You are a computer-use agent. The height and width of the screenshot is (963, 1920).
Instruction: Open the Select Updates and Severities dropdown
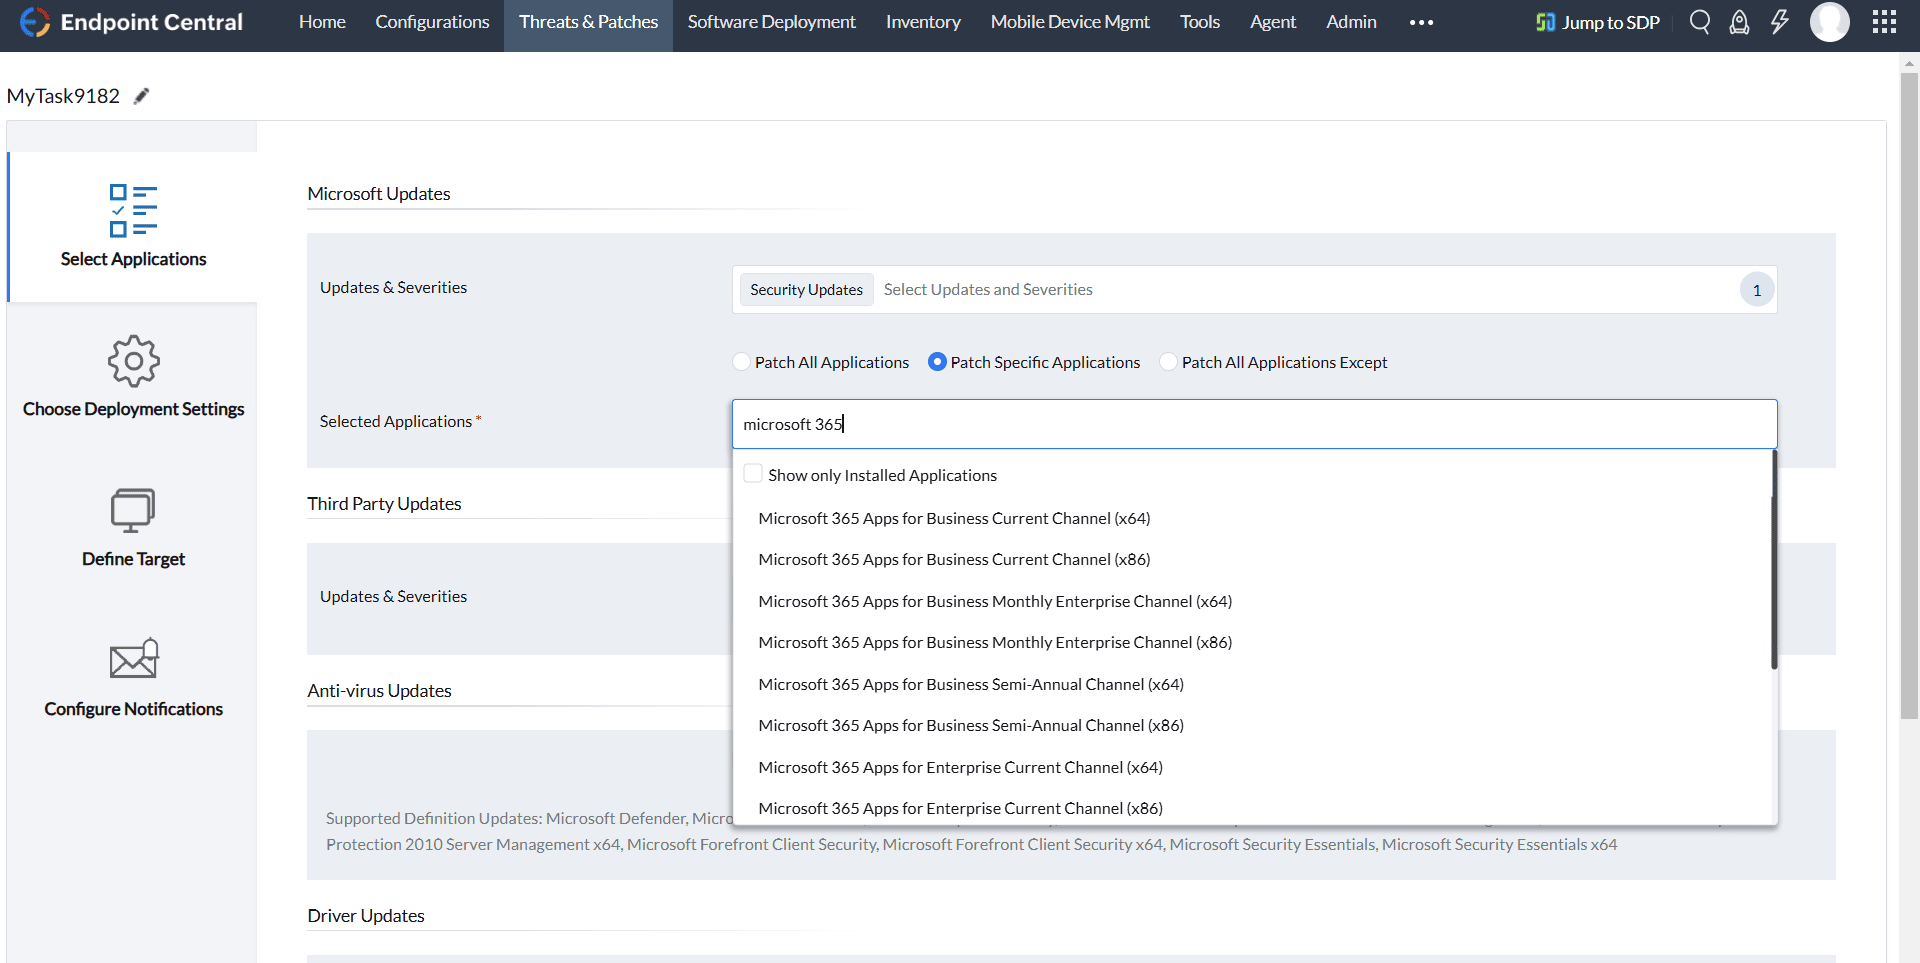[1254, 290]
